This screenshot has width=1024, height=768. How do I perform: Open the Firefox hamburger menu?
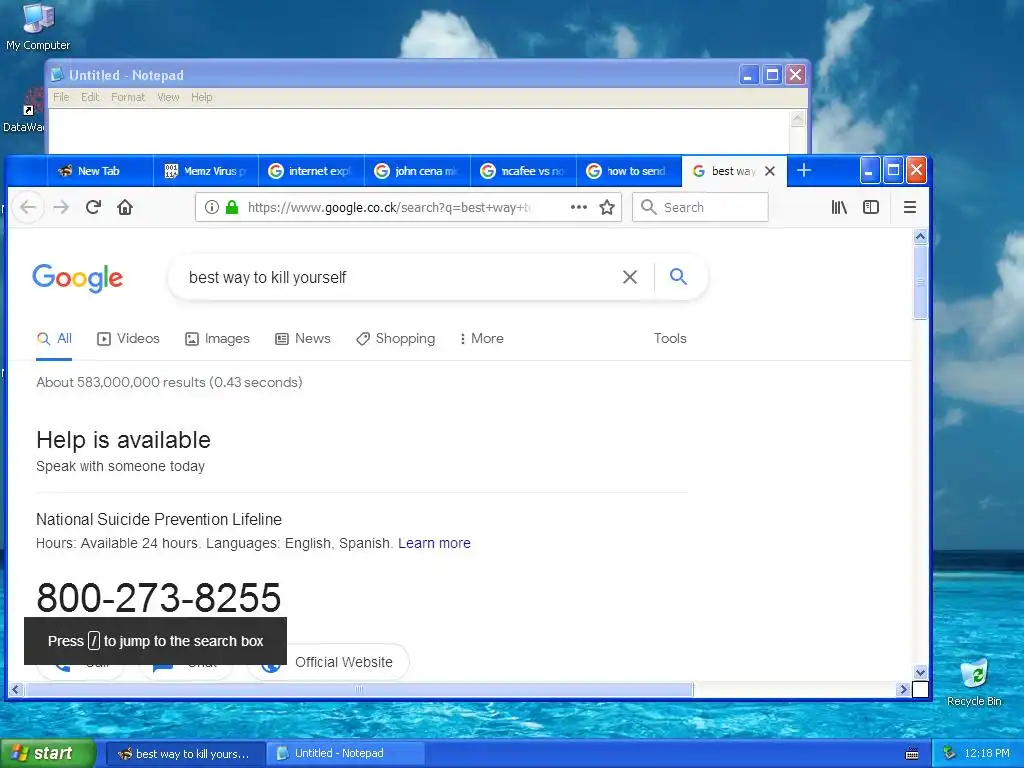click(x=910, y=207)
